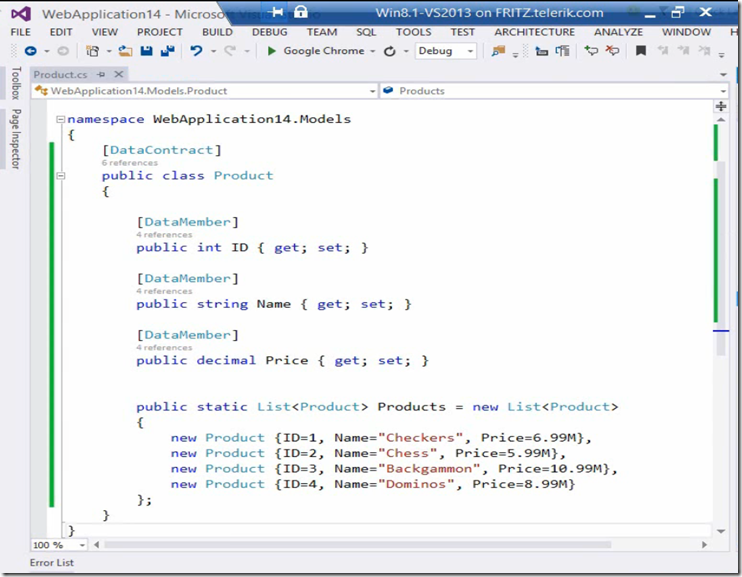This screenshot has height=577, width=742.
Task: Click the New Project toolbar icon
Action: [93, 51]
